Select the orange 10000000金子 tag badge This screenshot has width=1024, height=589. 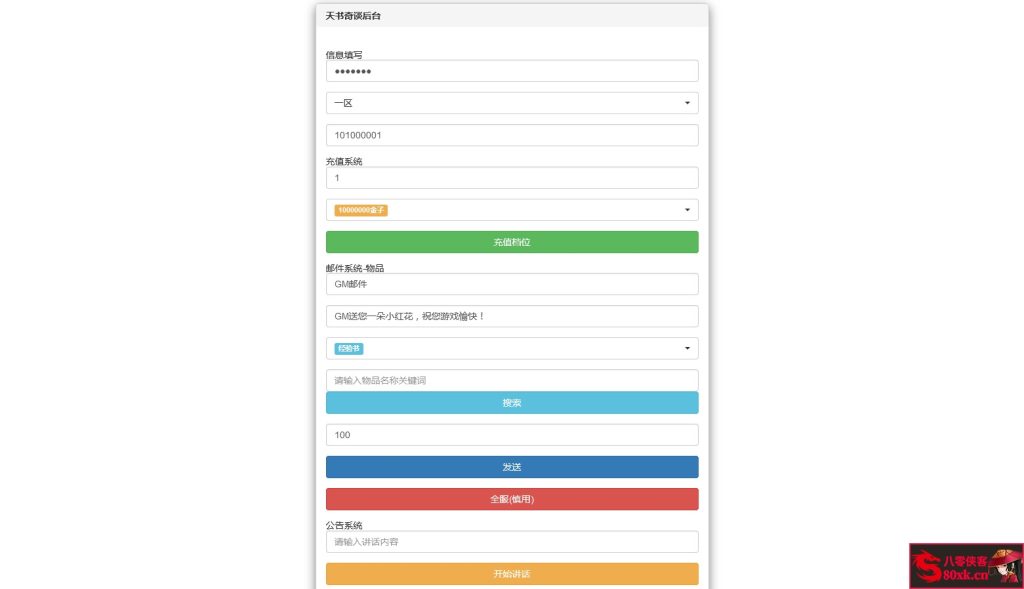pos(359,210)
